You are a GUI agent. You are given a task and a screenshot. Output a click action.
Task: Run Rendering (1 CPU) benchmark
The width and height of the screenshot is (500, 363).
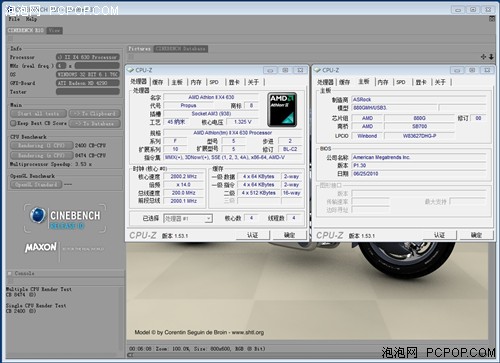(41, 145)
